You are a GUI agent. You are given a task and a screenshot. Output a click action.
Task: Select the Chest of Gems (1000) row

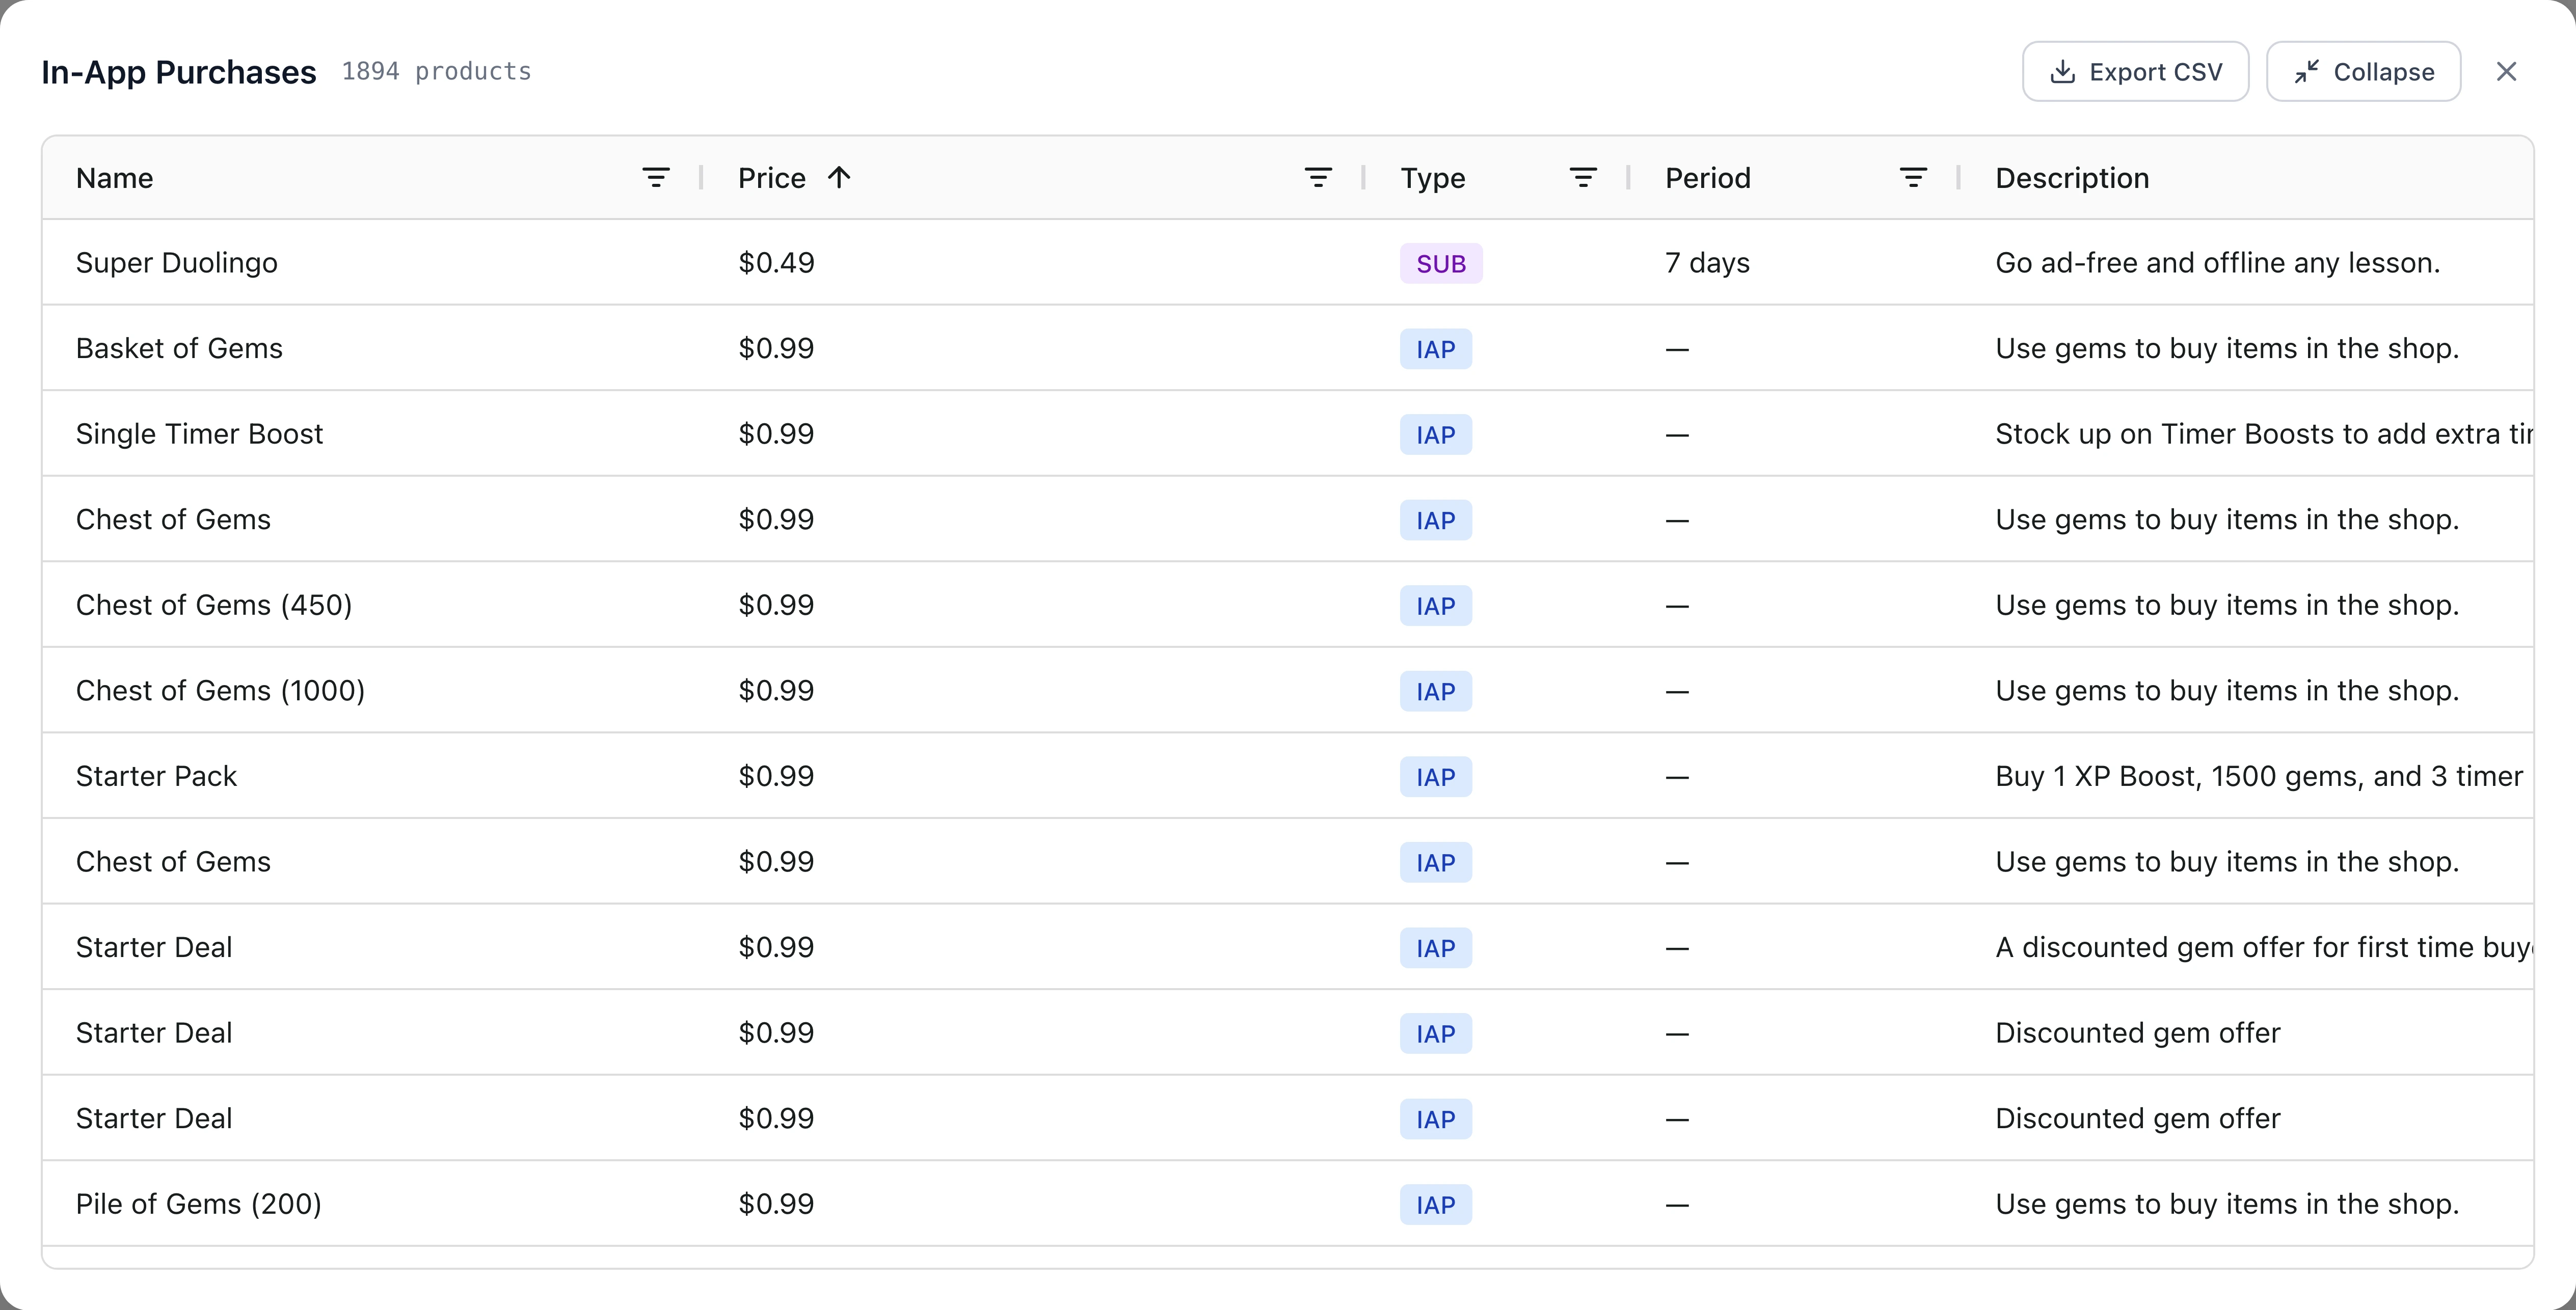[1288, 690]
